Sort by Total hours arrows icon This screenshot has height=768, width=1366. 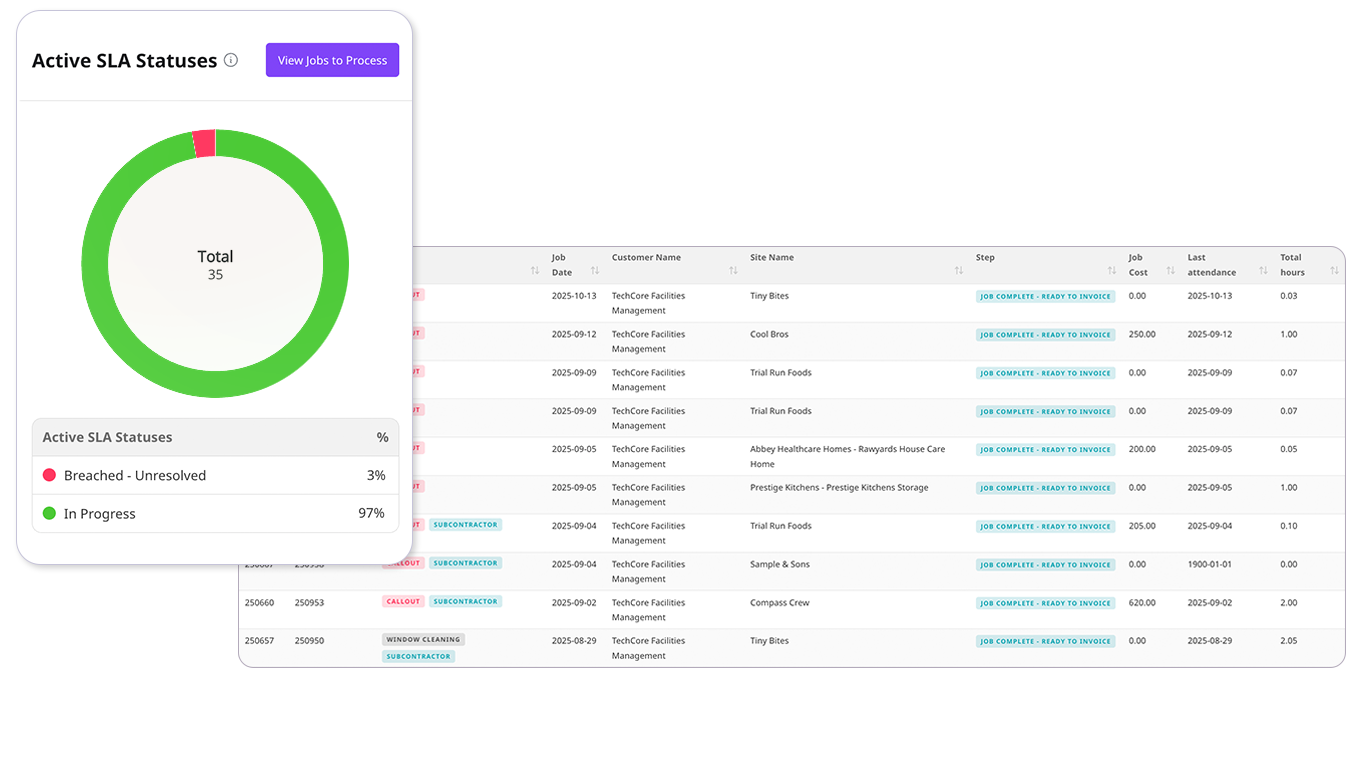click(x=1334, y=271)
